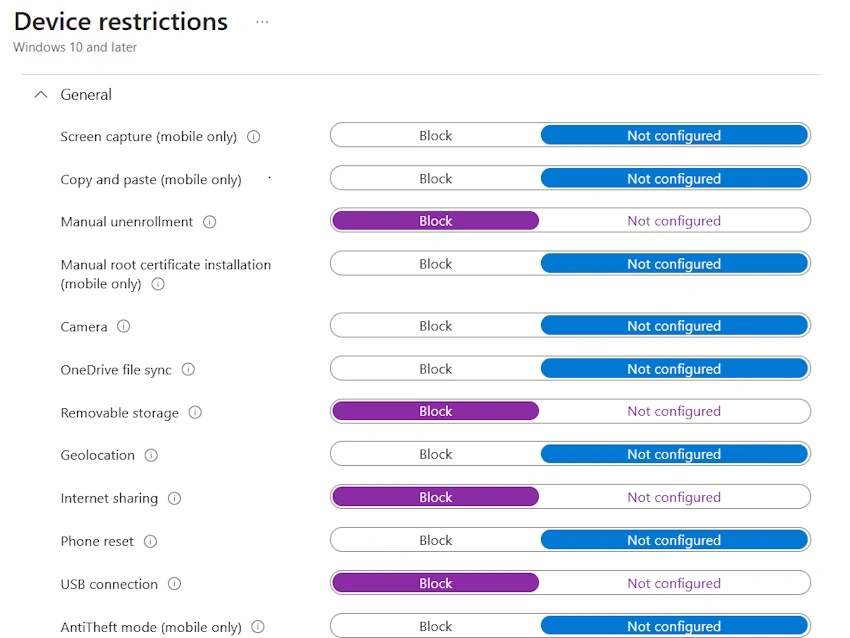850x638 pixels.
Task: Block Screen capture (mobile only)
Action: [435, 136]
